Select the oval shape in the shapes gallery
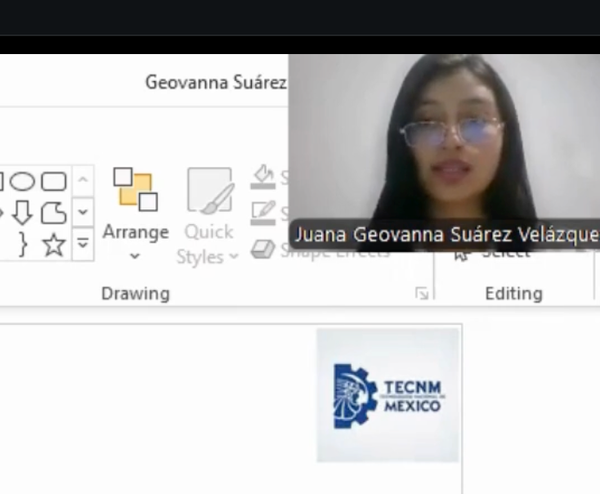 pyautogui.click(x=22, y=181)
